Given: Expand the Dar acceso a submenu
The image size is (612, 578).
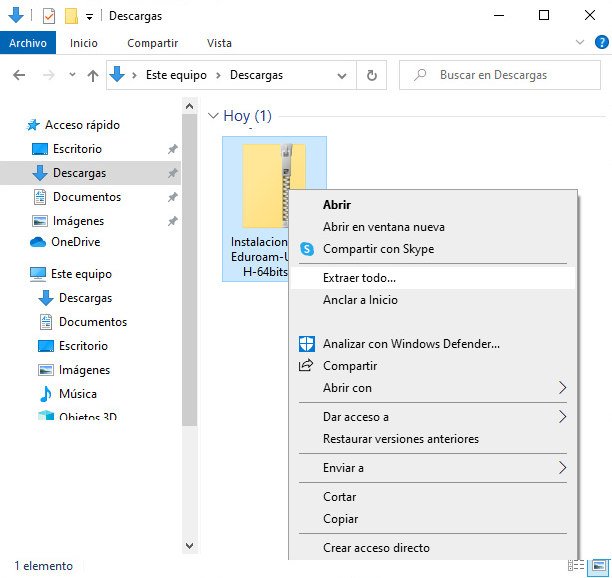Looking at the screenshot, I should (x=432, y=417).
